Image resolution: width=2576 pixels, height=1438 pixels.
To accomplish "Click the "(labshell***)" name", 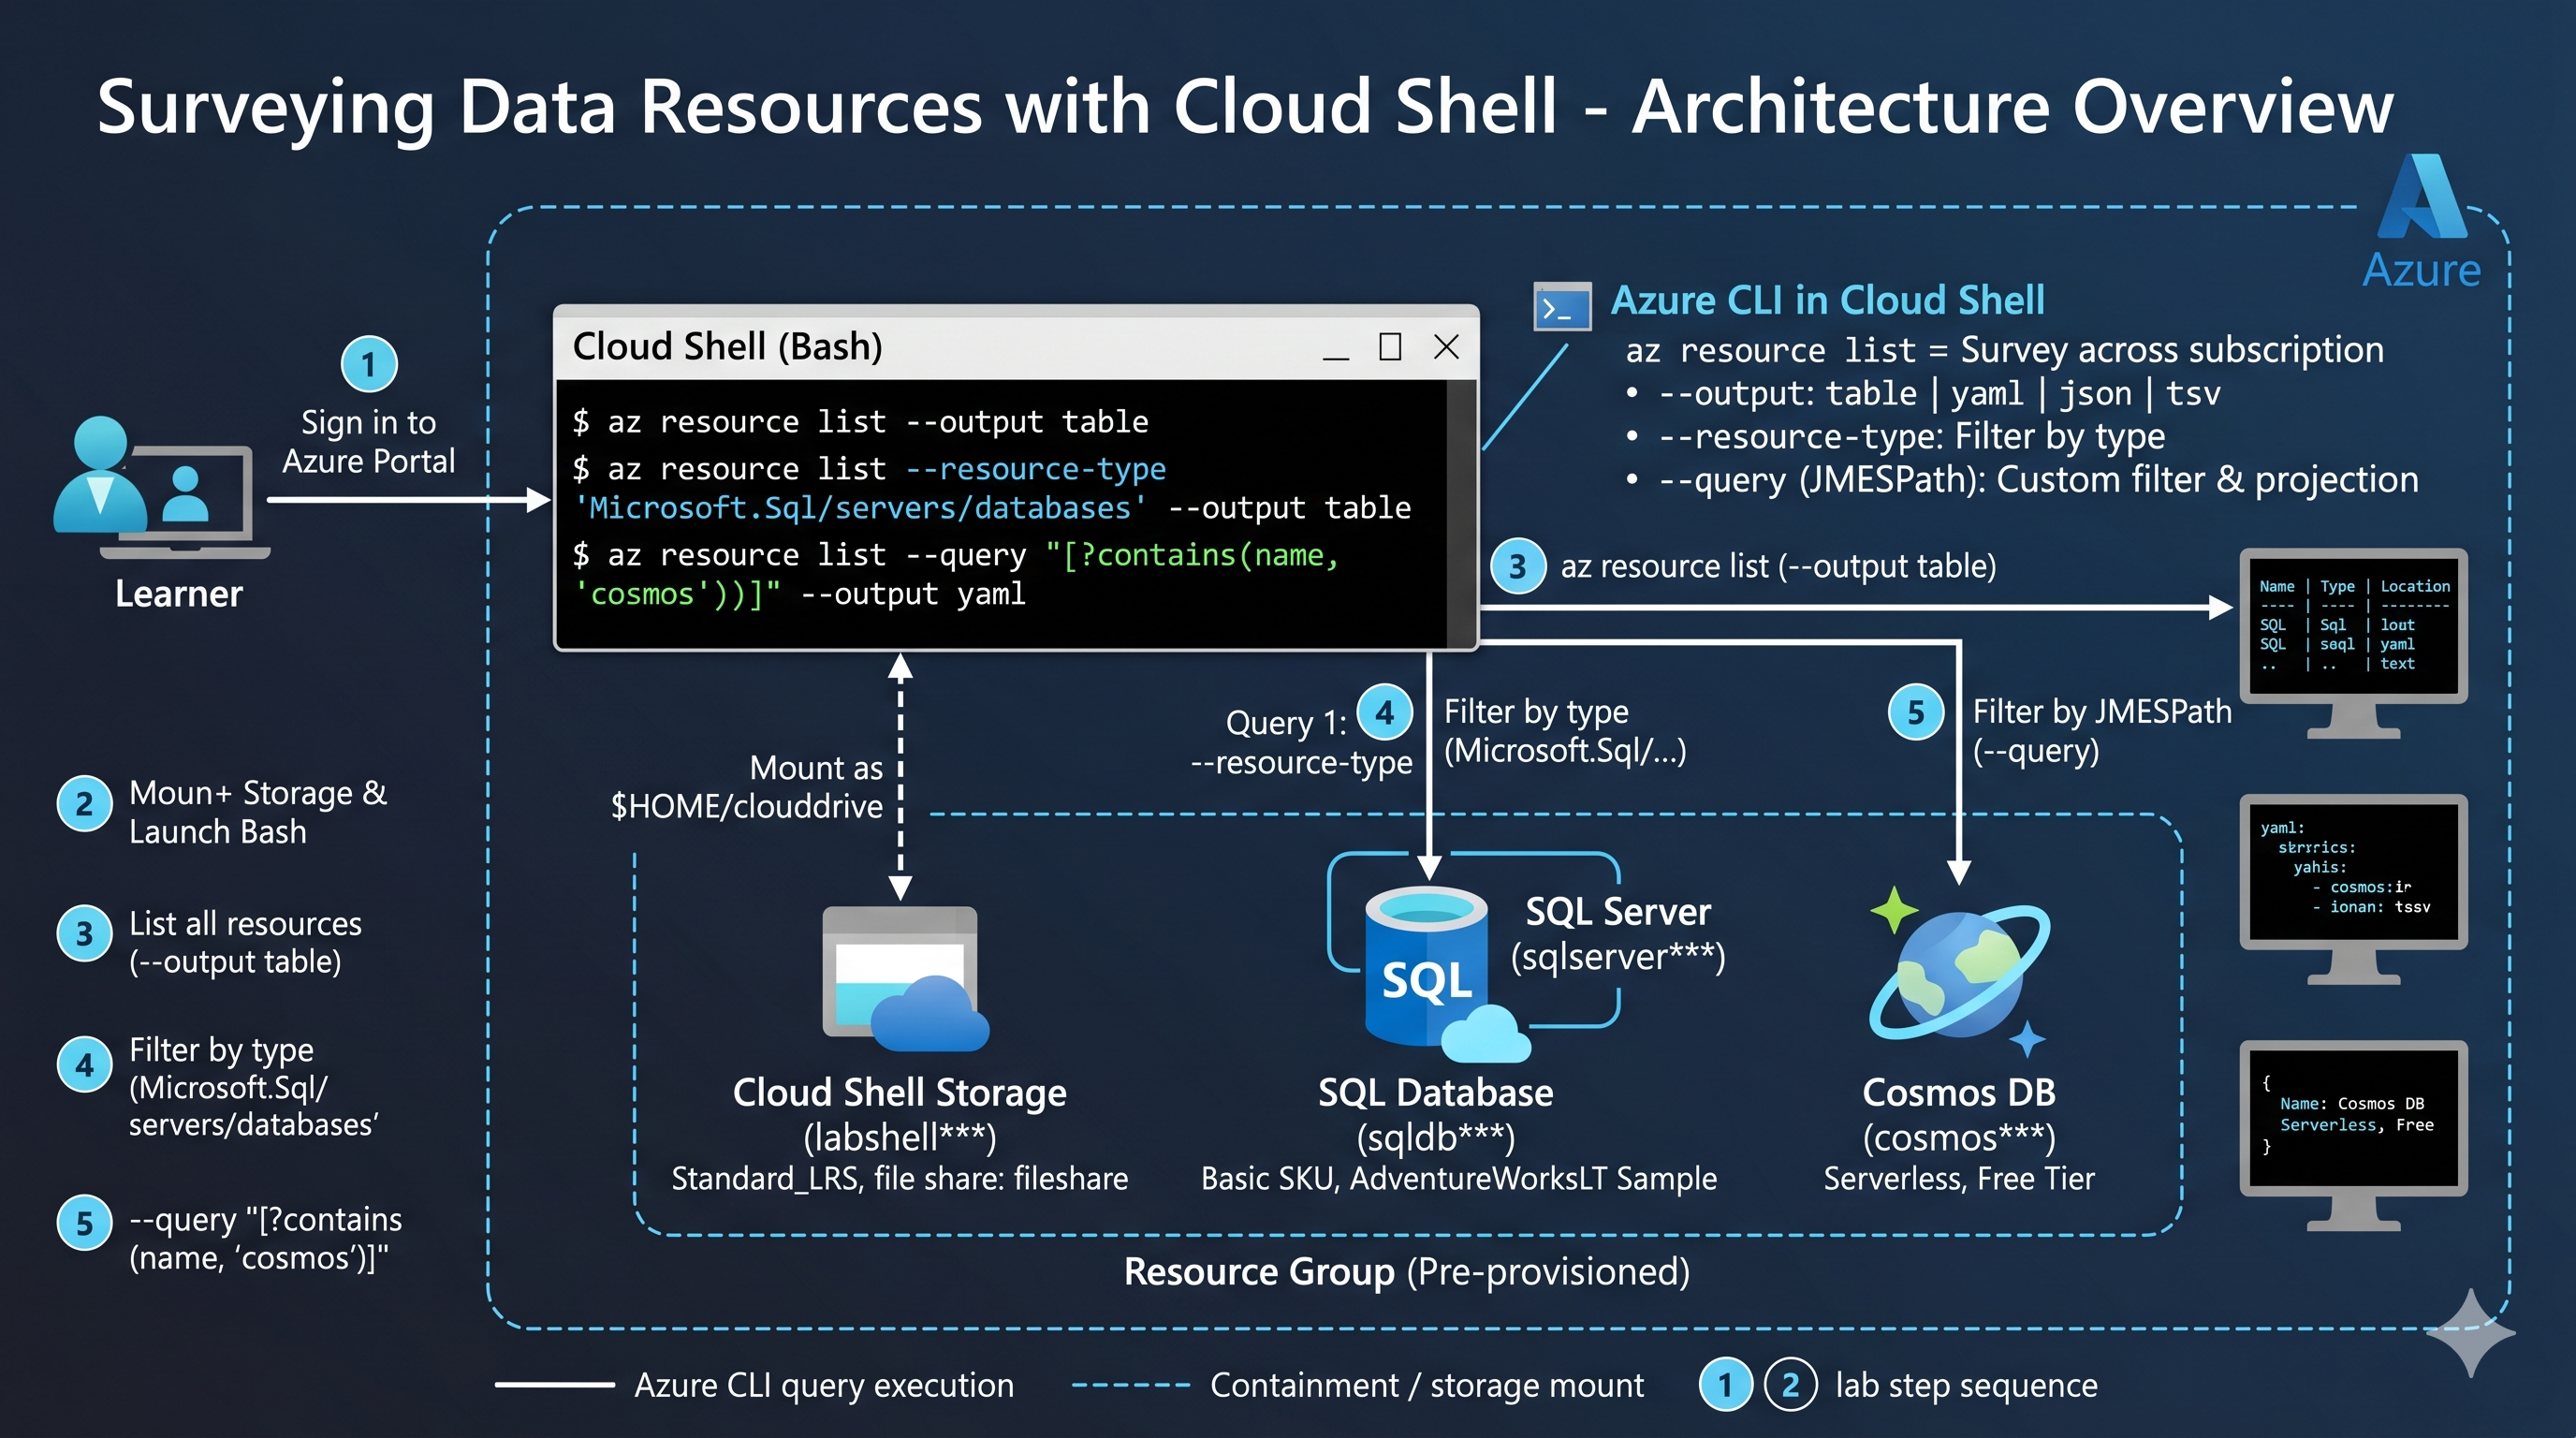I will [899, 1137].
